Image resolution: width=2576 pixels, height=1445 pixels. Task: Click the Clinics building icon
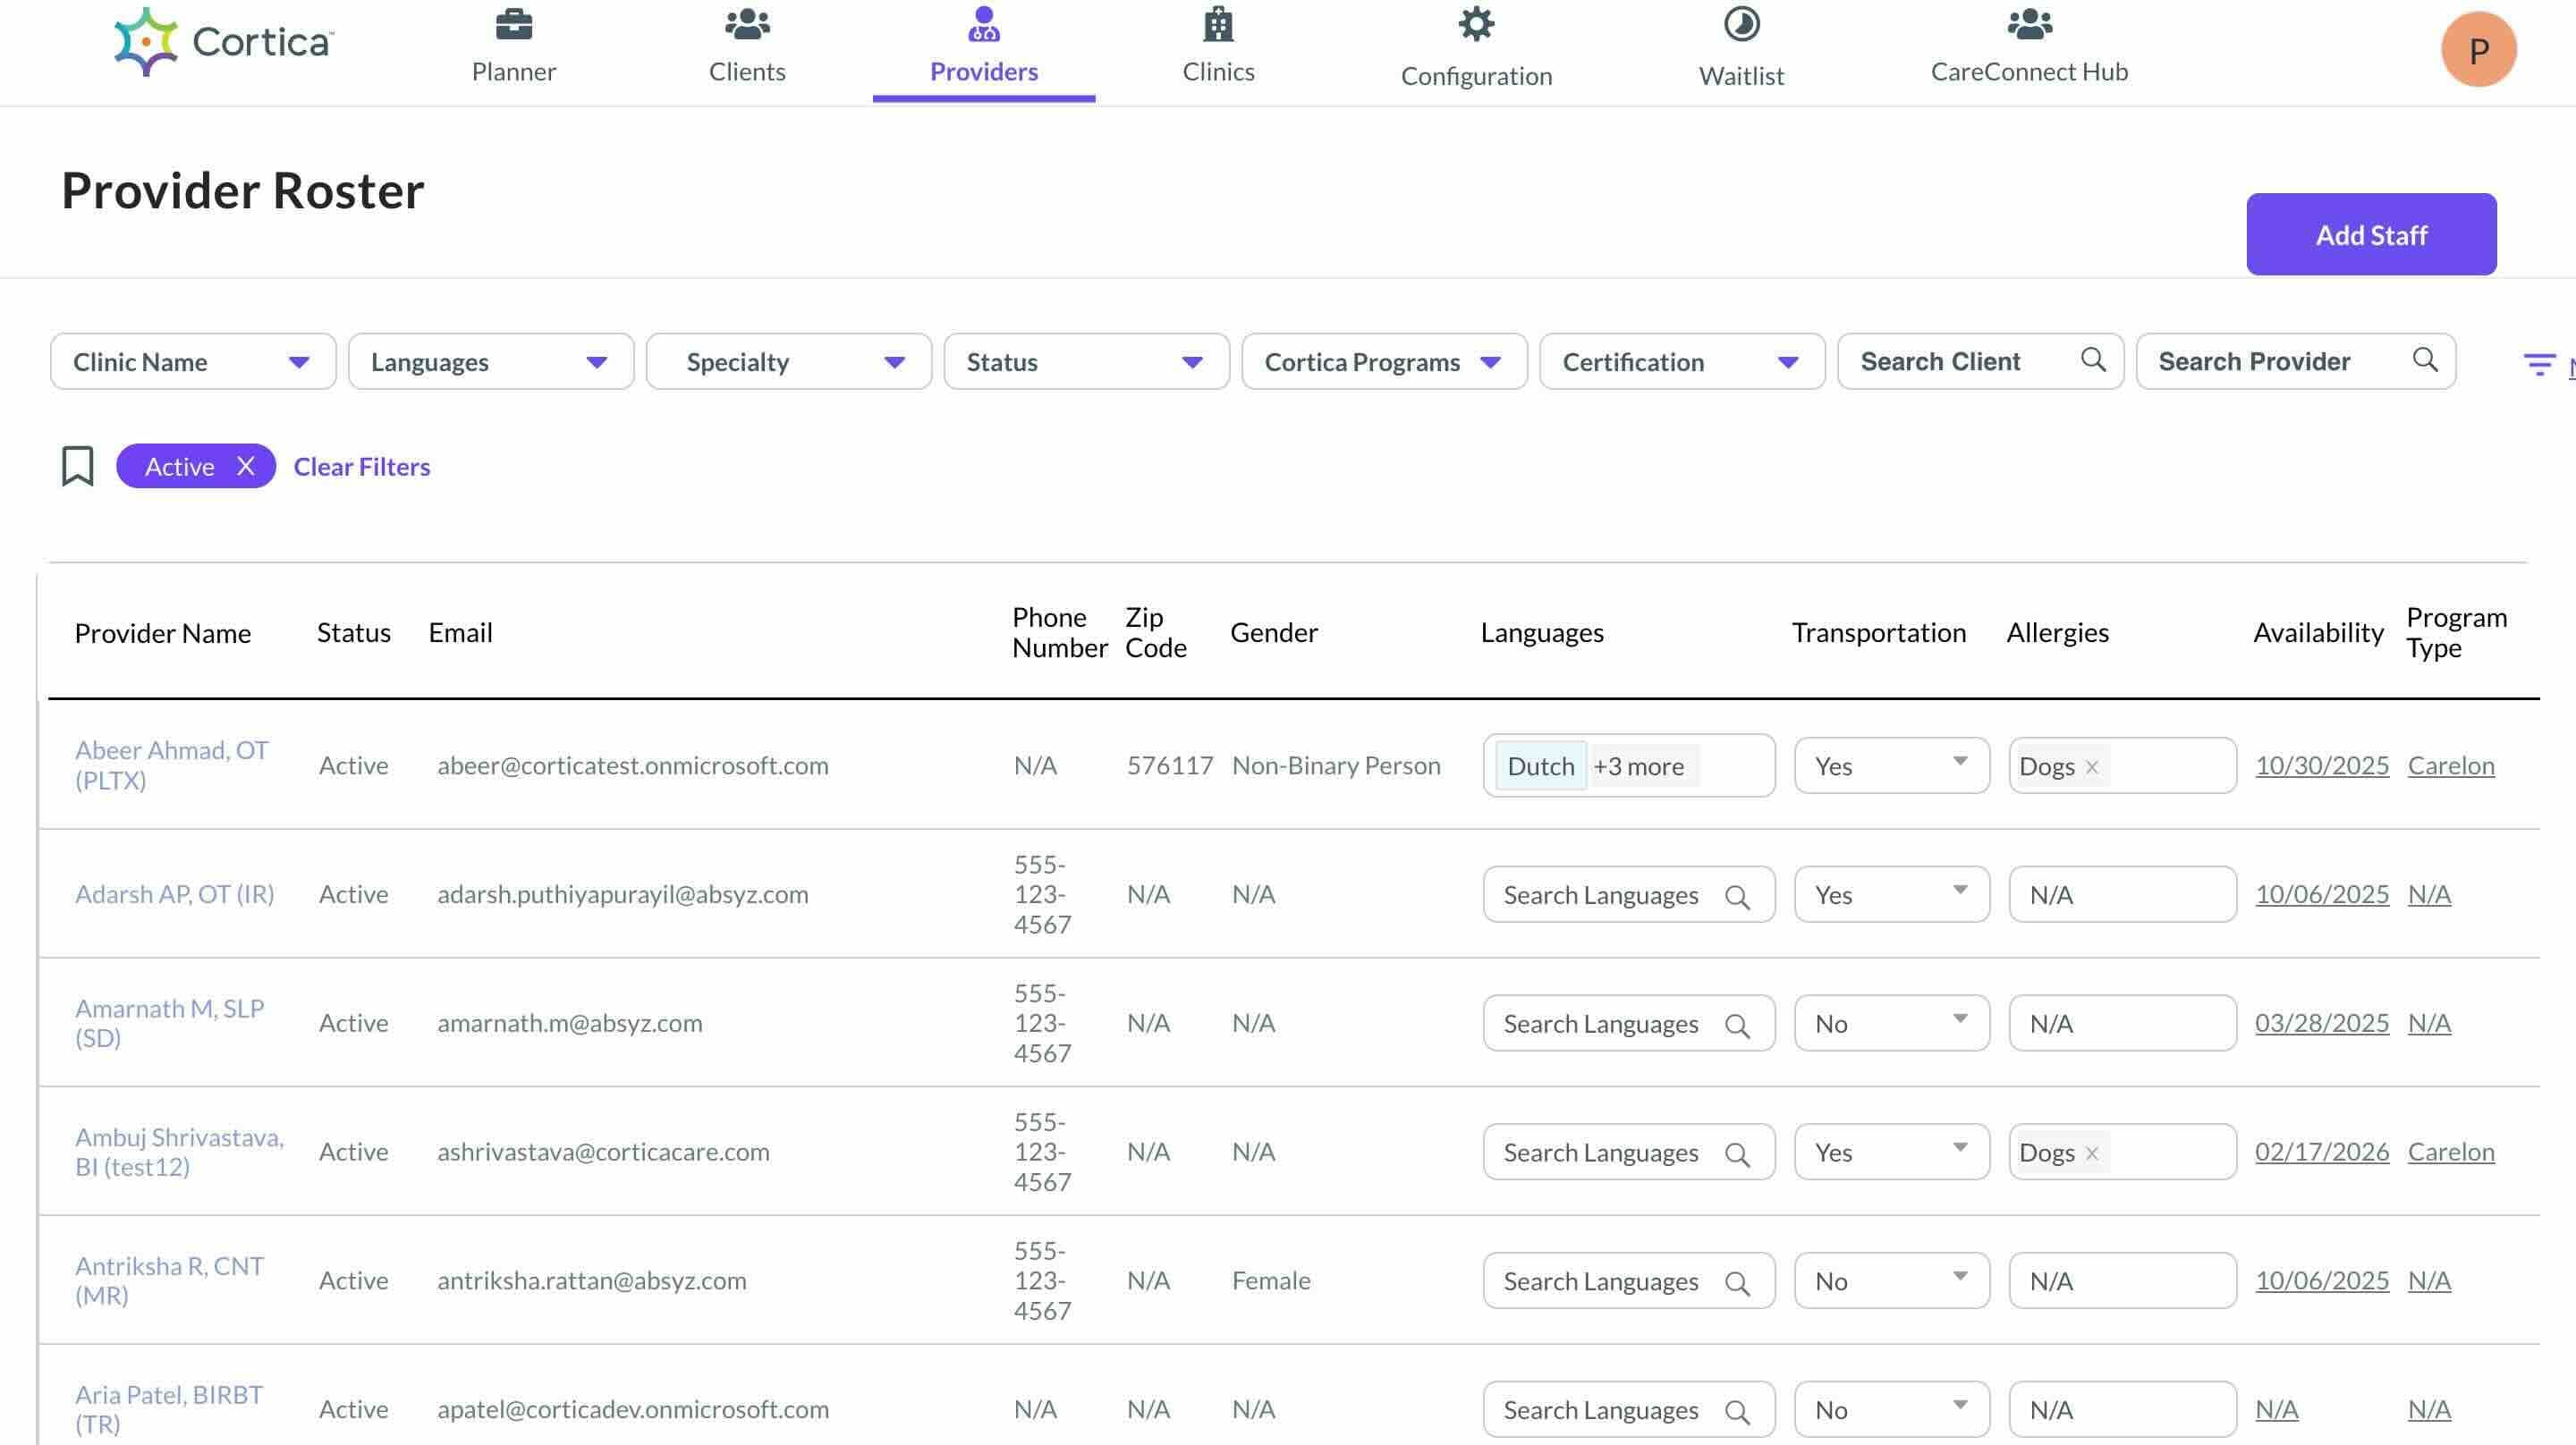click(1218, 24)
